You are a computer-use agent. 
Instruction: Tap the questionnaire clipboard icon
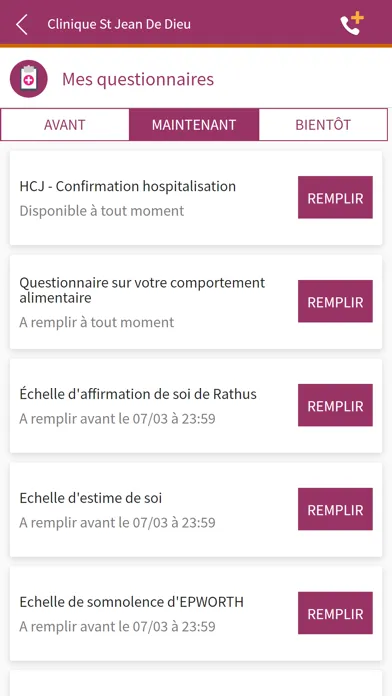coord(28,79)
